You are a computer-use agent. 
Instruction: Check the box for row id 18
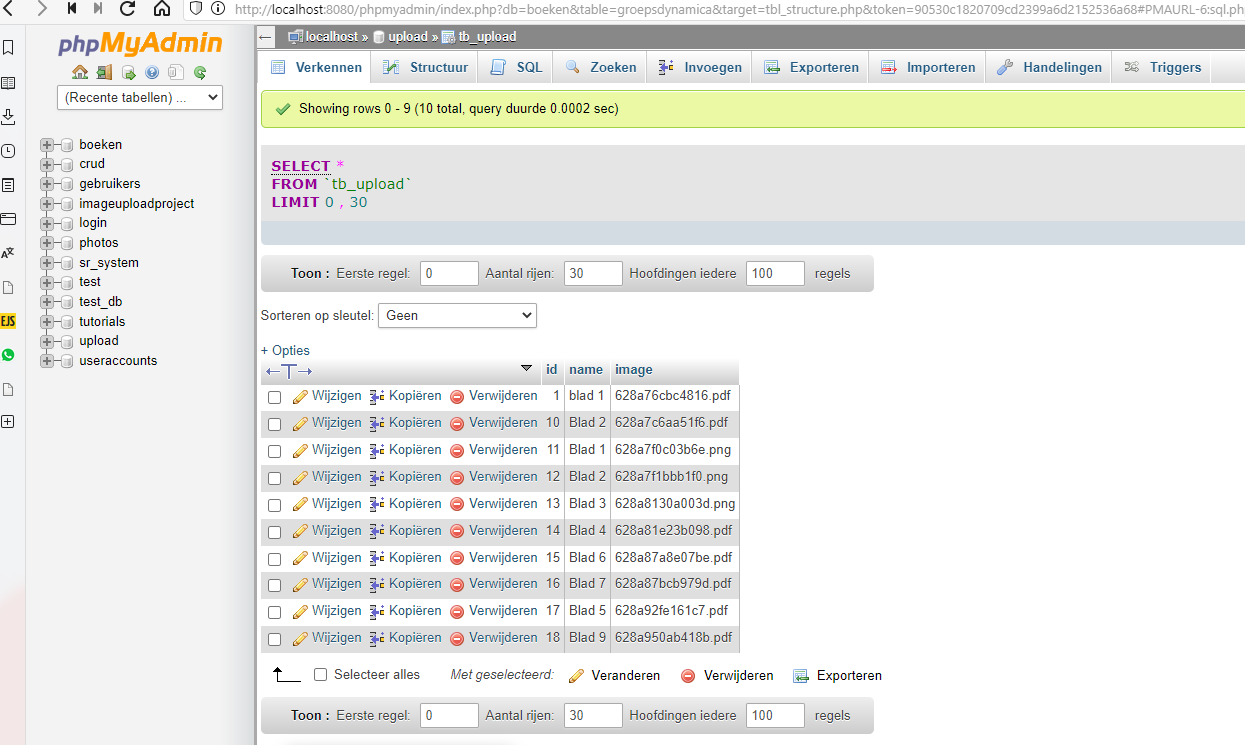pyautogui.click(x=274, y=639)
